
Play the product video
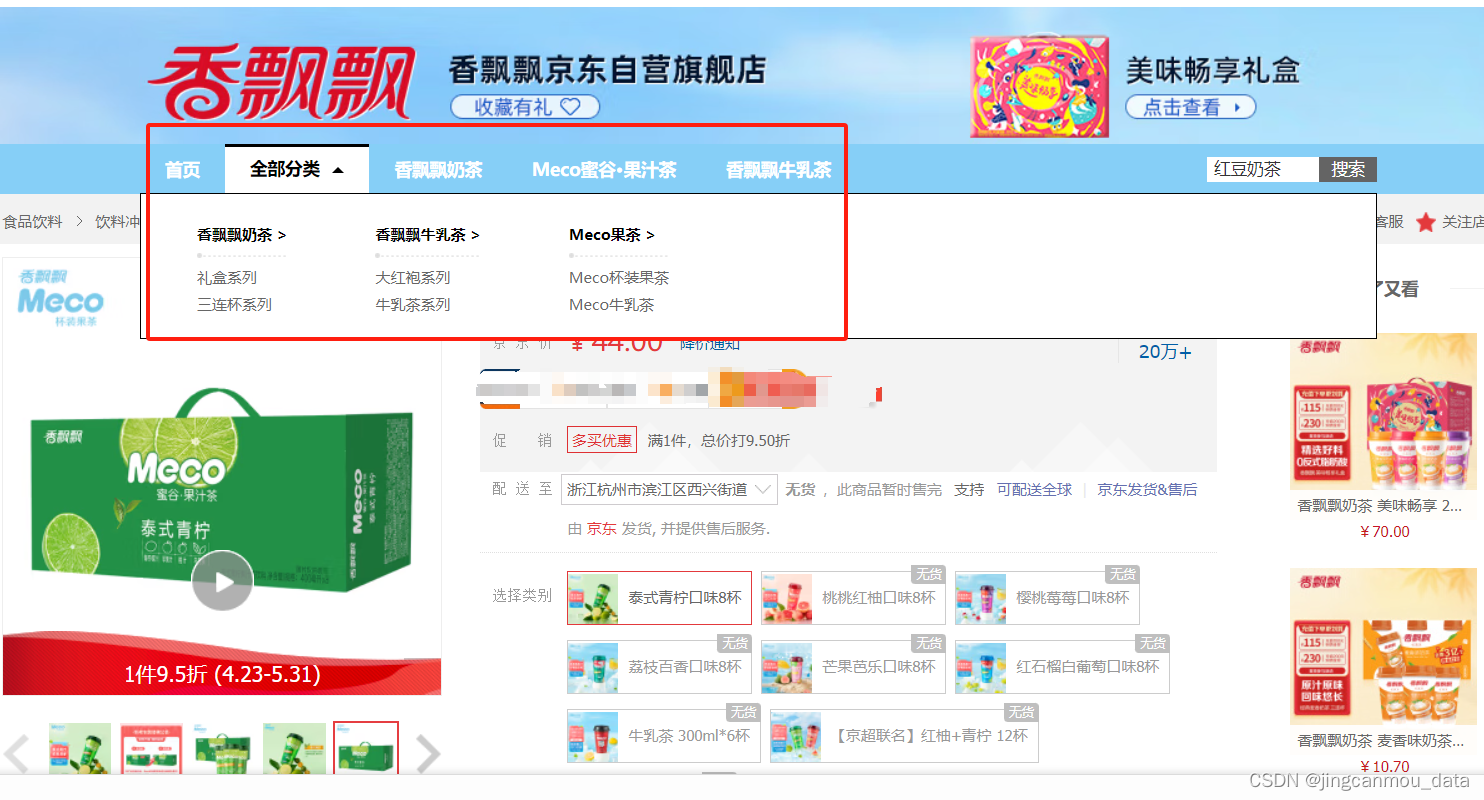[222, 581]
